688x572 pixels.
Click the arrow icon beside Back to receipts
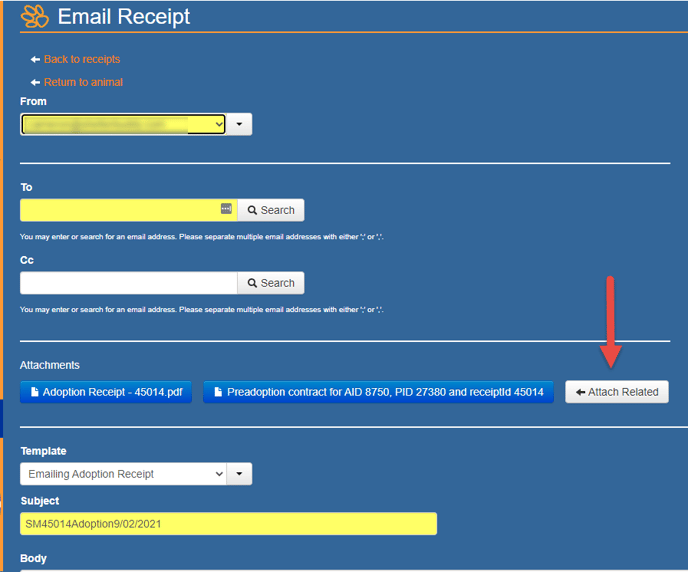[x=35, y=60]
